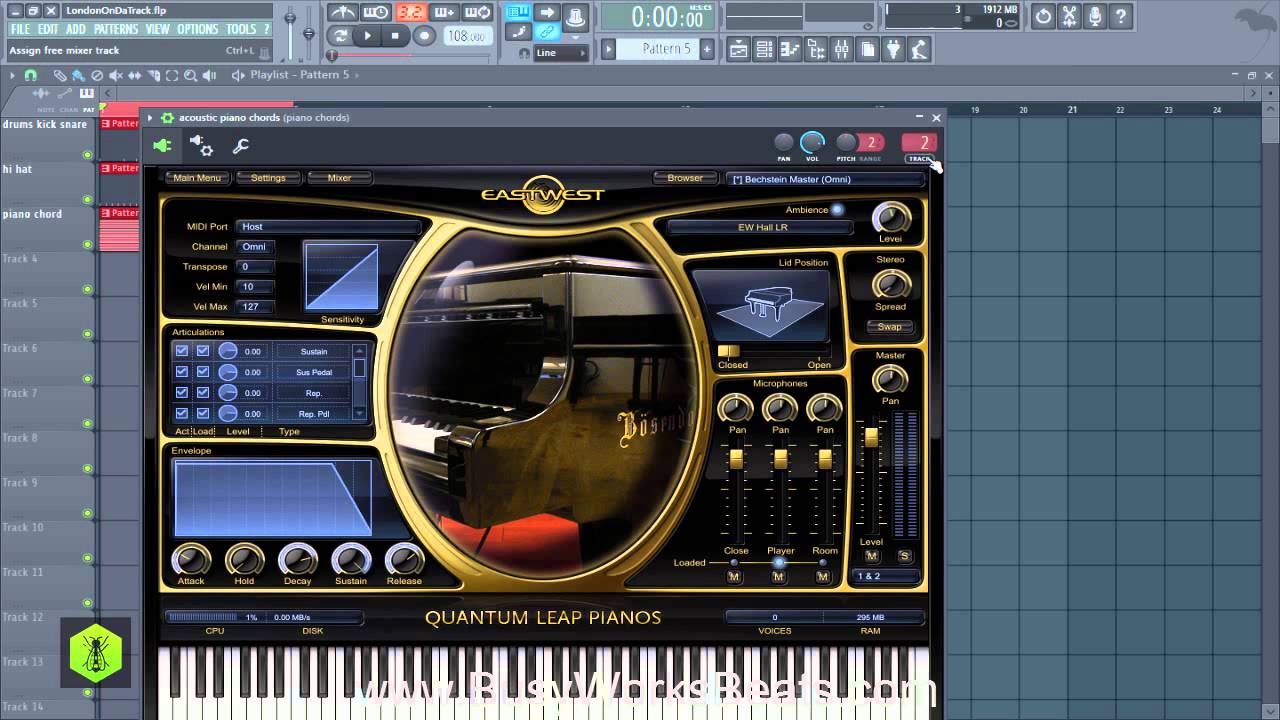1280x720 pixels.
Task: Toggle the Ambience on/off light
Action: point(837,210)
